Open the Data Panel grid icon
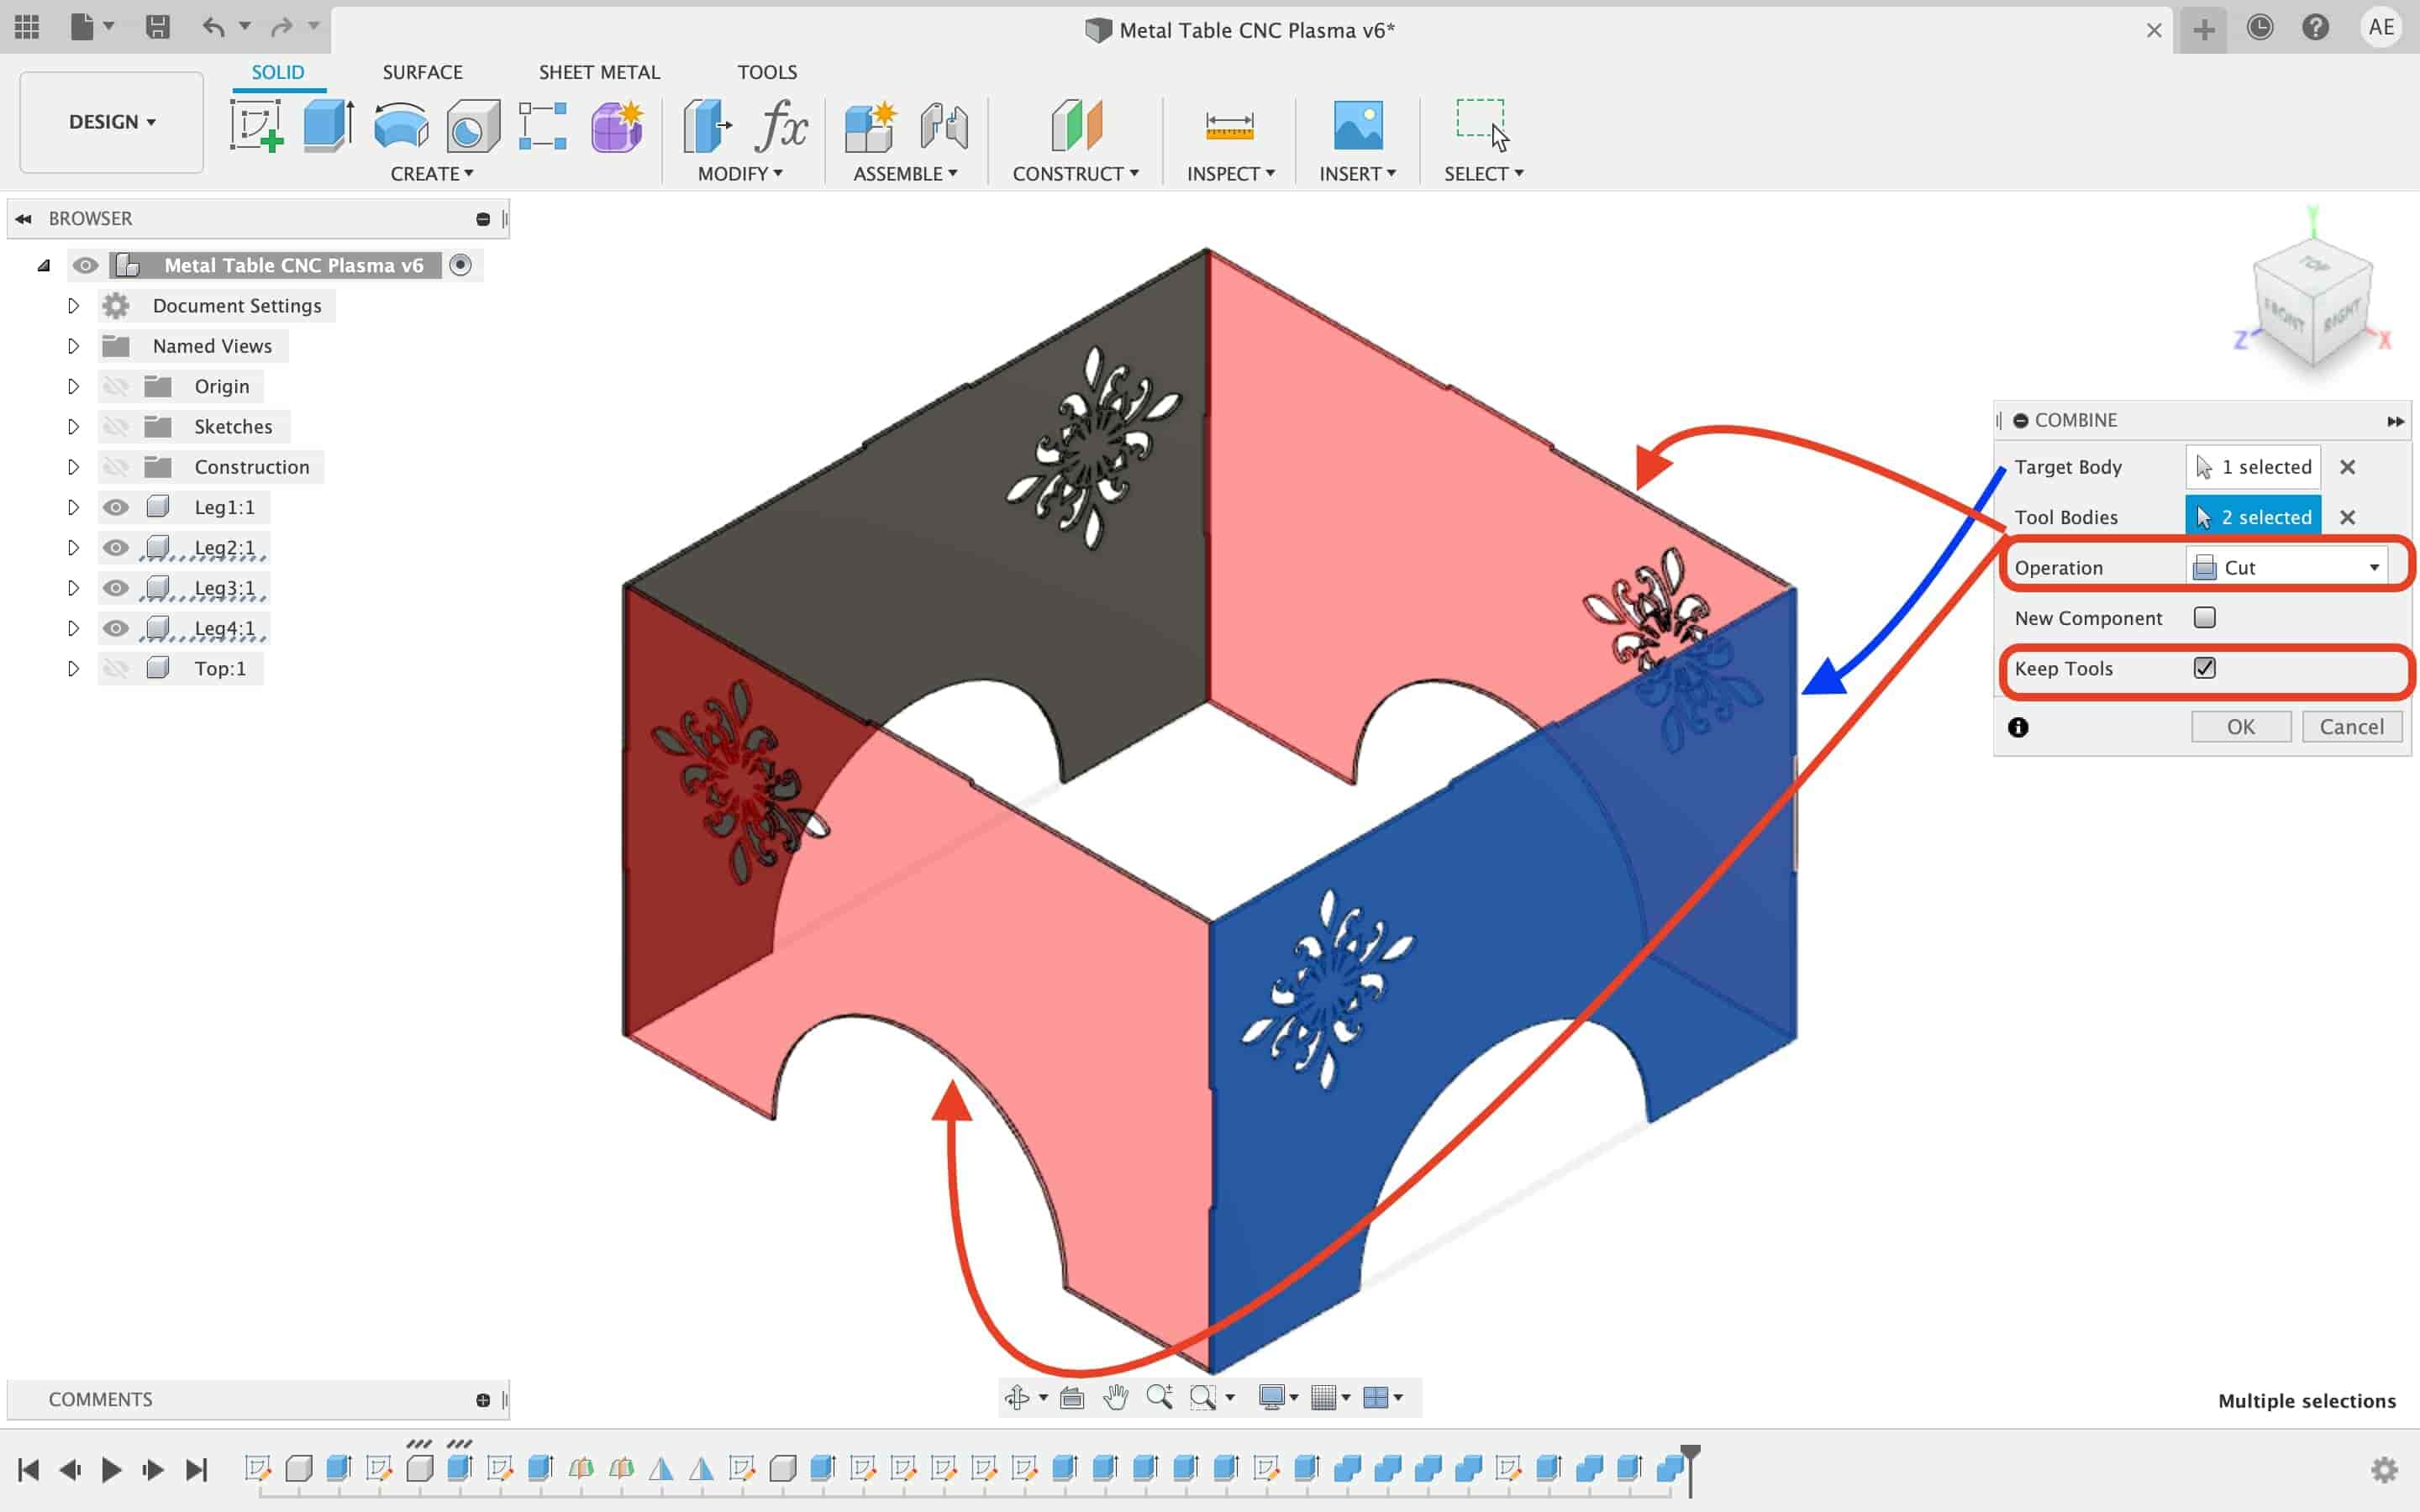 click(27, 27)
